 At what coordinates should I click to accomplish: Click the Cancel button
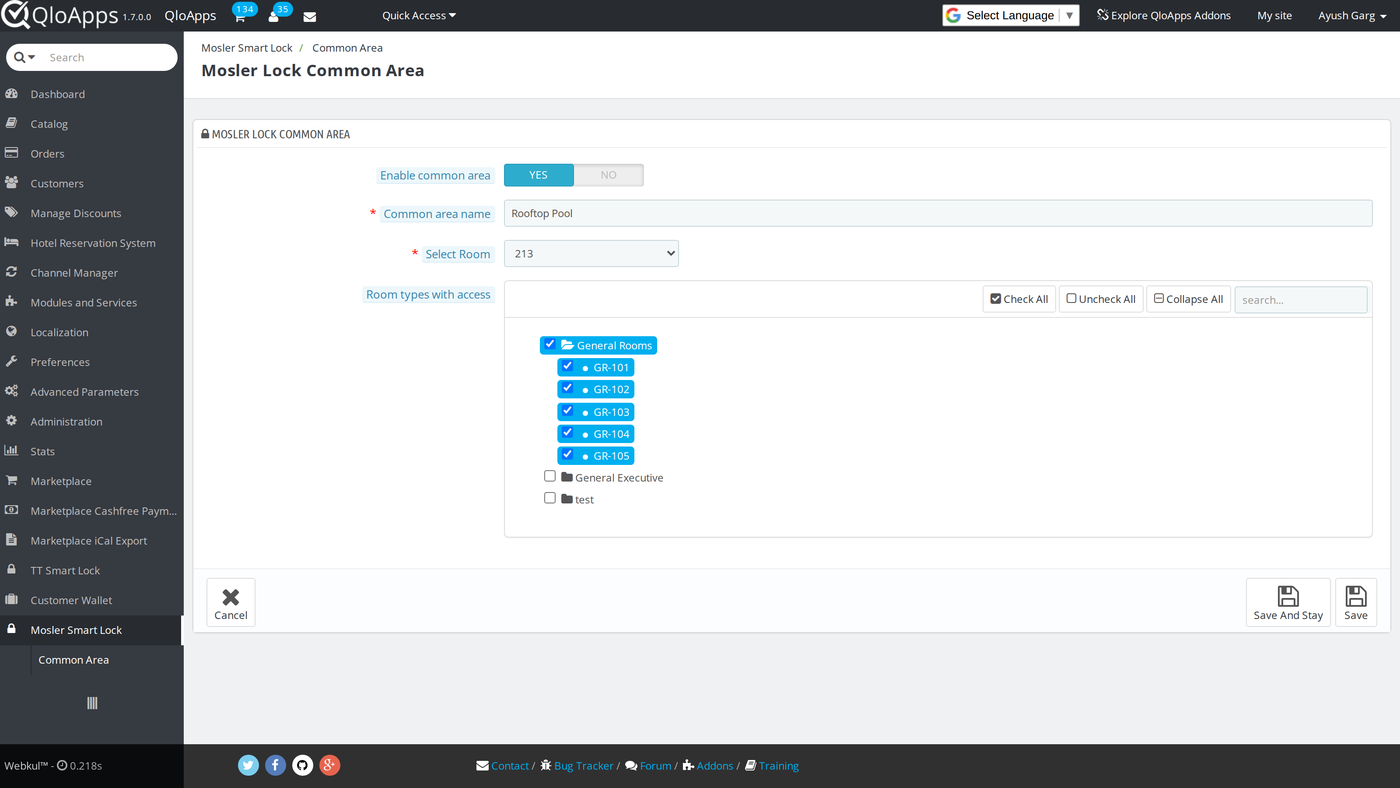pos(231,602)
